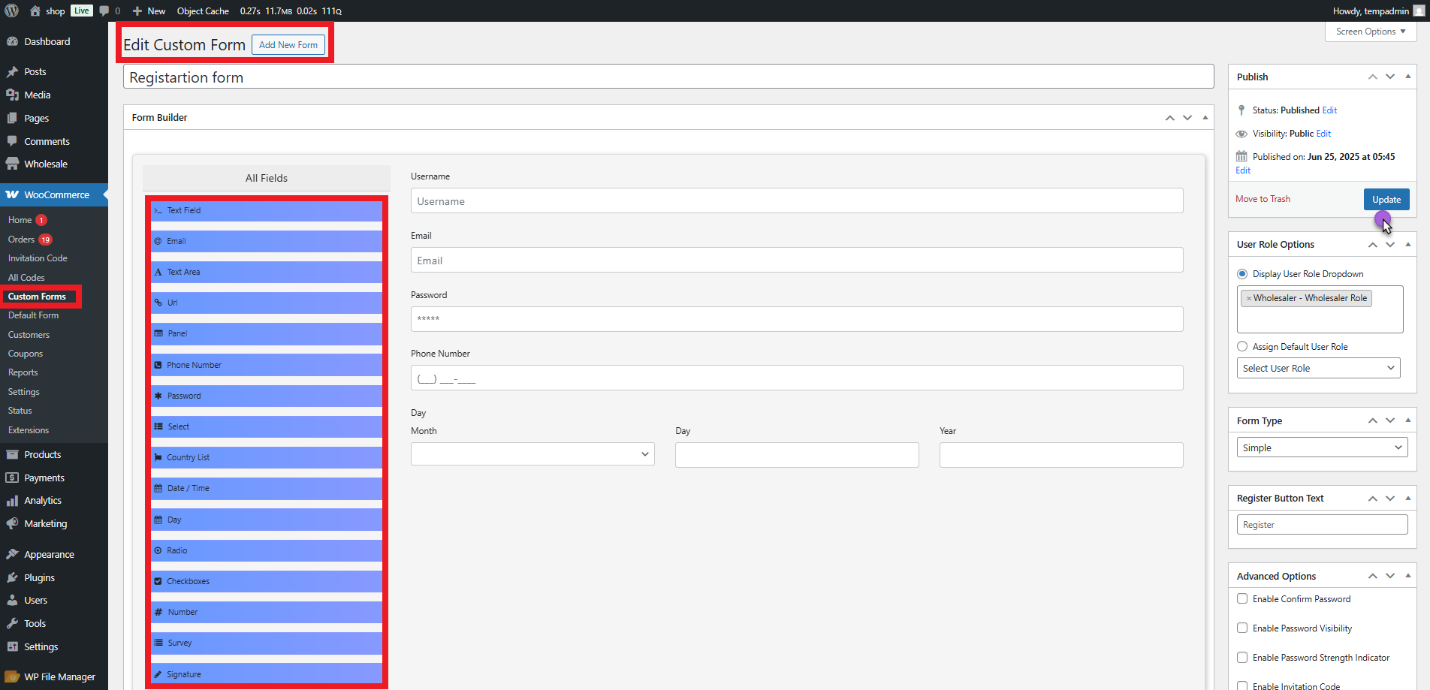Select Custom Forms in WooCommerce menu
Screen dimensions: 1430x690
click(37, 296)
